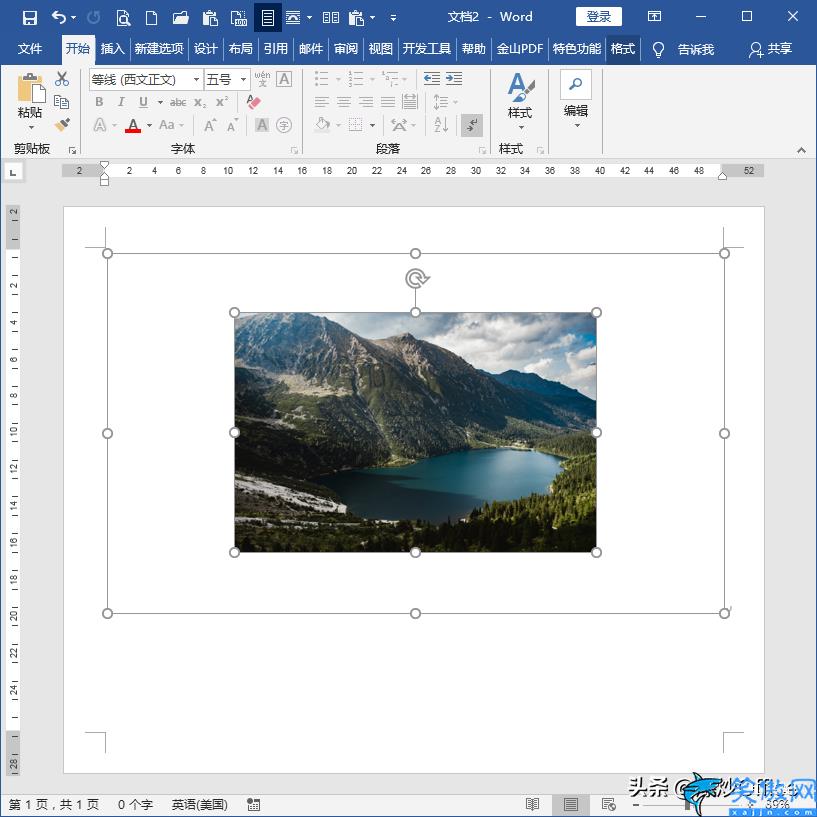Switch to read mode in status bar
Screen dimensions: 817x817
click(532, 804)
